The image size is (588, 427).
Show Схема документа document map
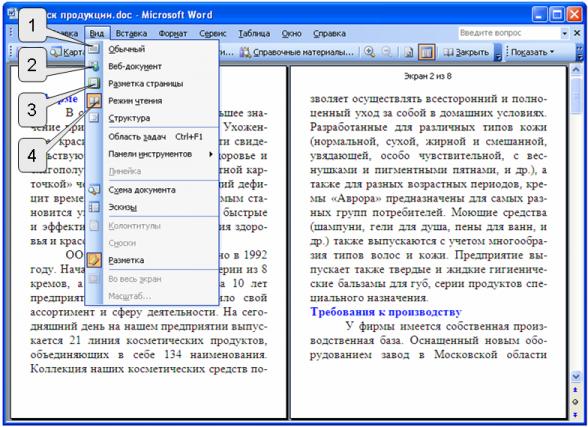pyautogui.click(x=152, y=190)
